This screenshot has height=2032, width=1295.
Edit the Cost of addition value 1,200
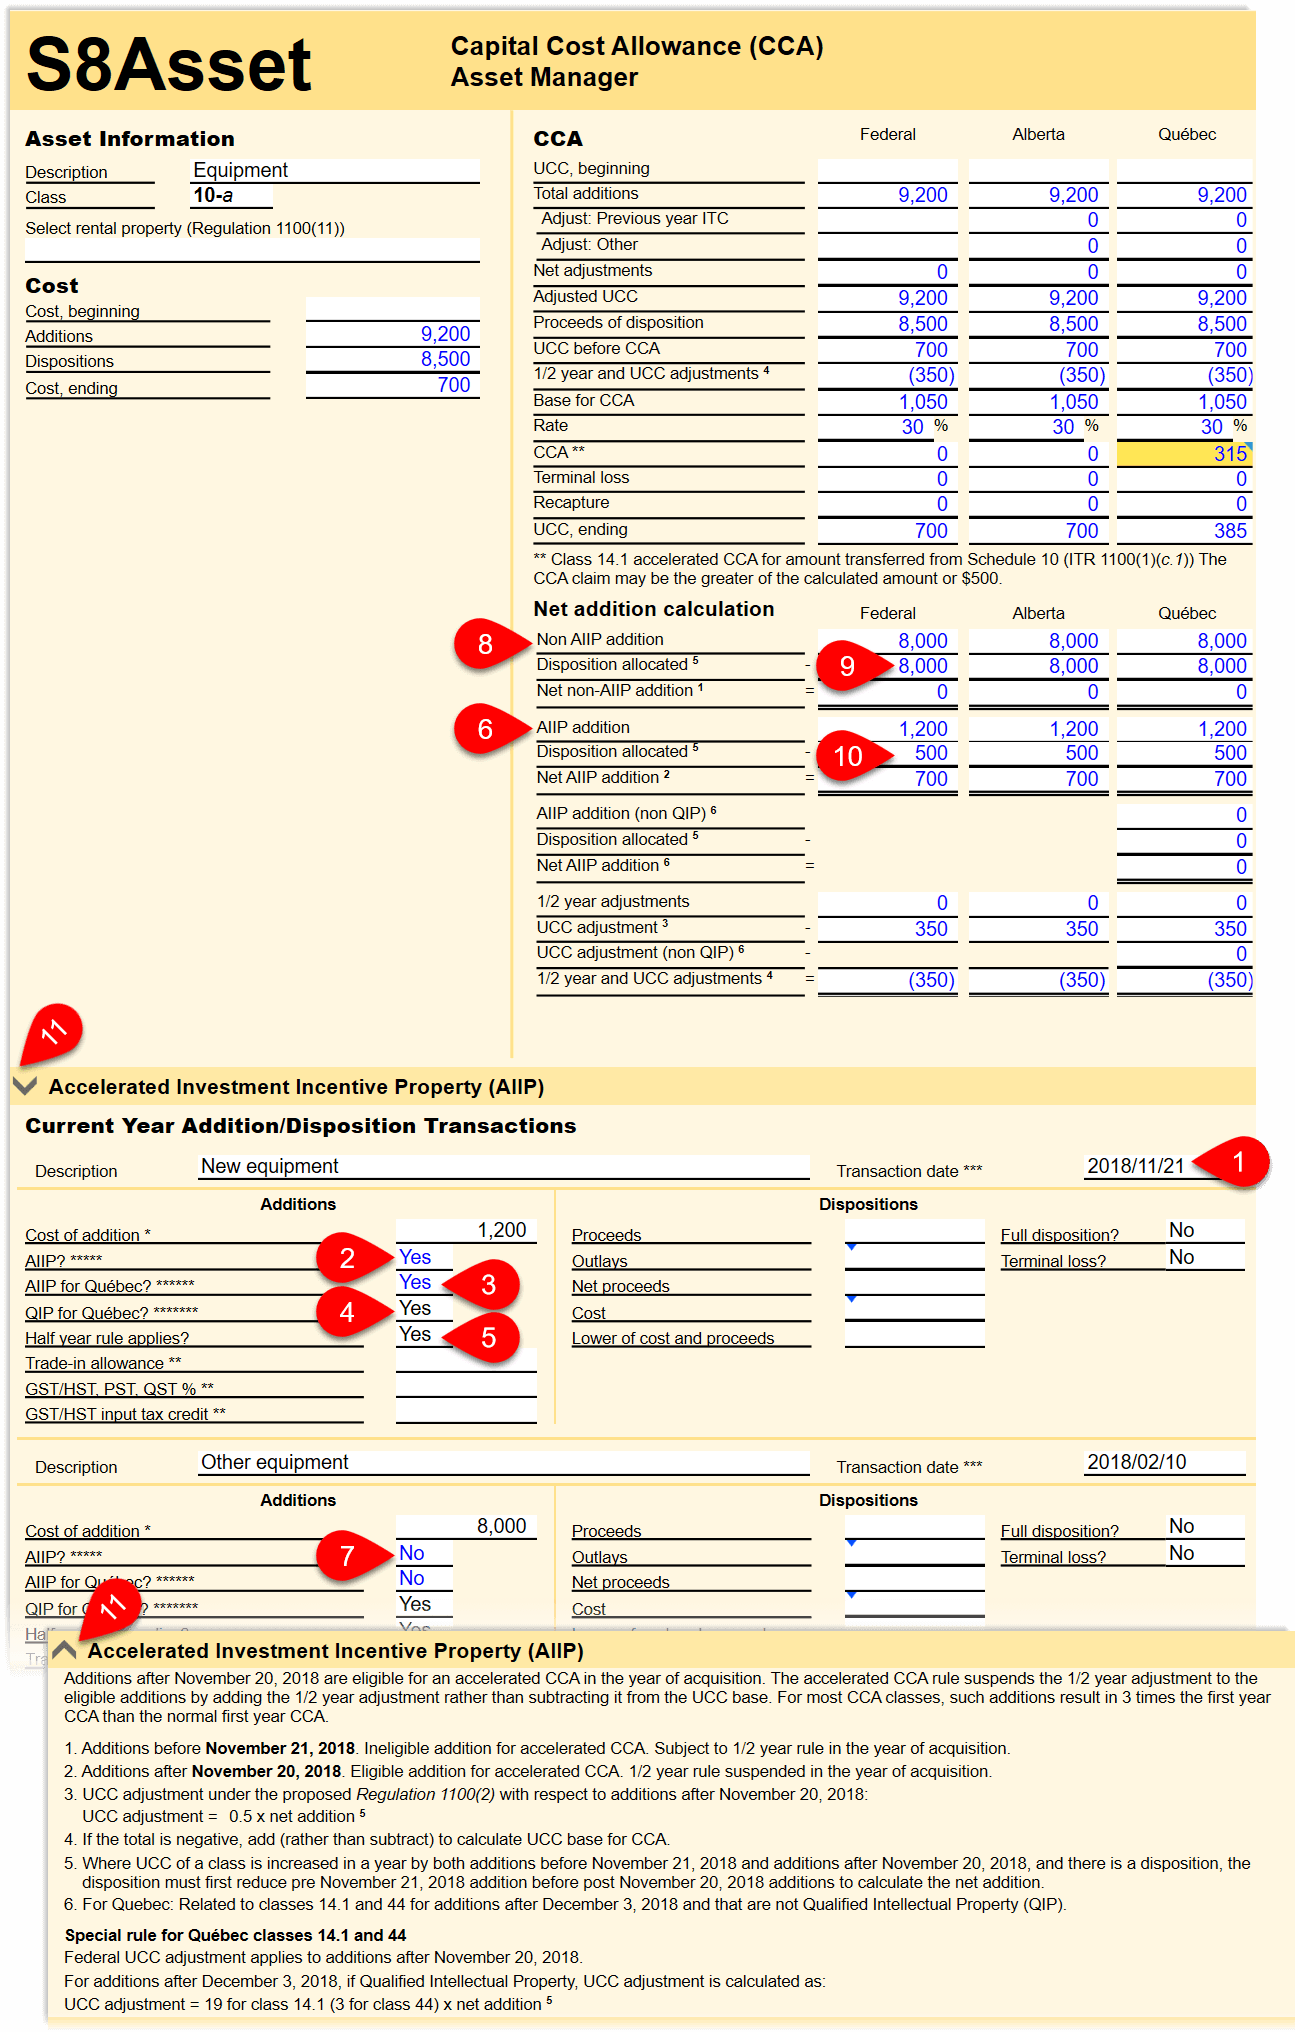(466, 1231)
